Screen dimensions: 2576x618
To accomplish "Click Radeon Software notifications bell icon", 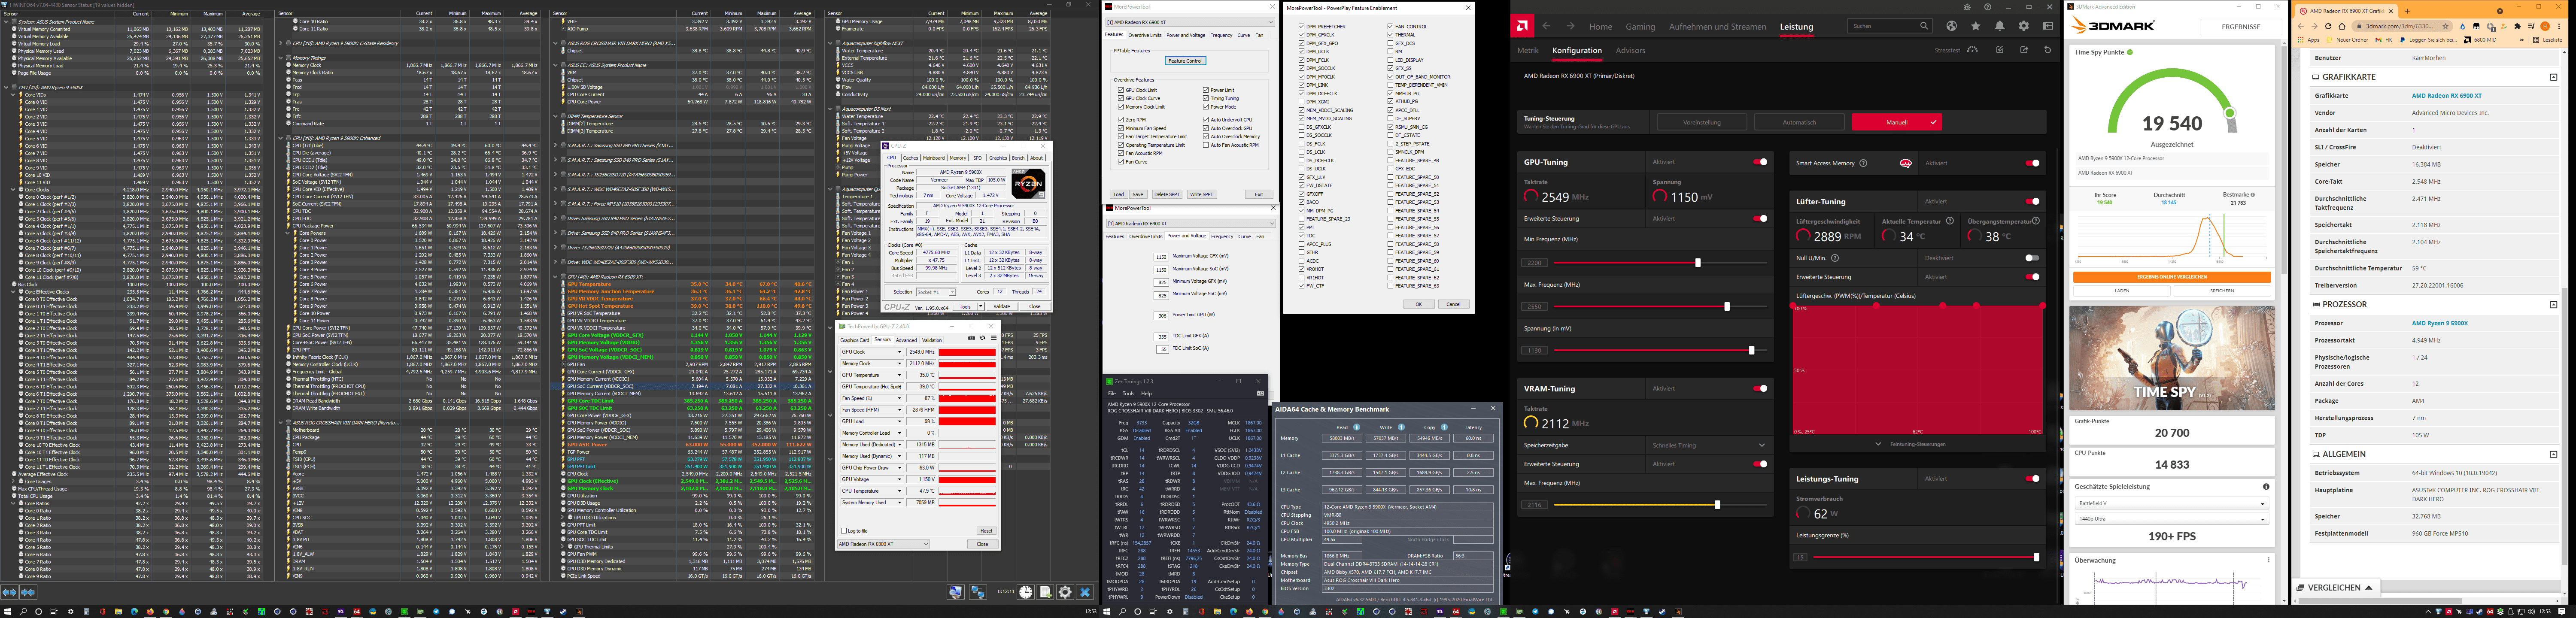I will tap(1999, 26).
